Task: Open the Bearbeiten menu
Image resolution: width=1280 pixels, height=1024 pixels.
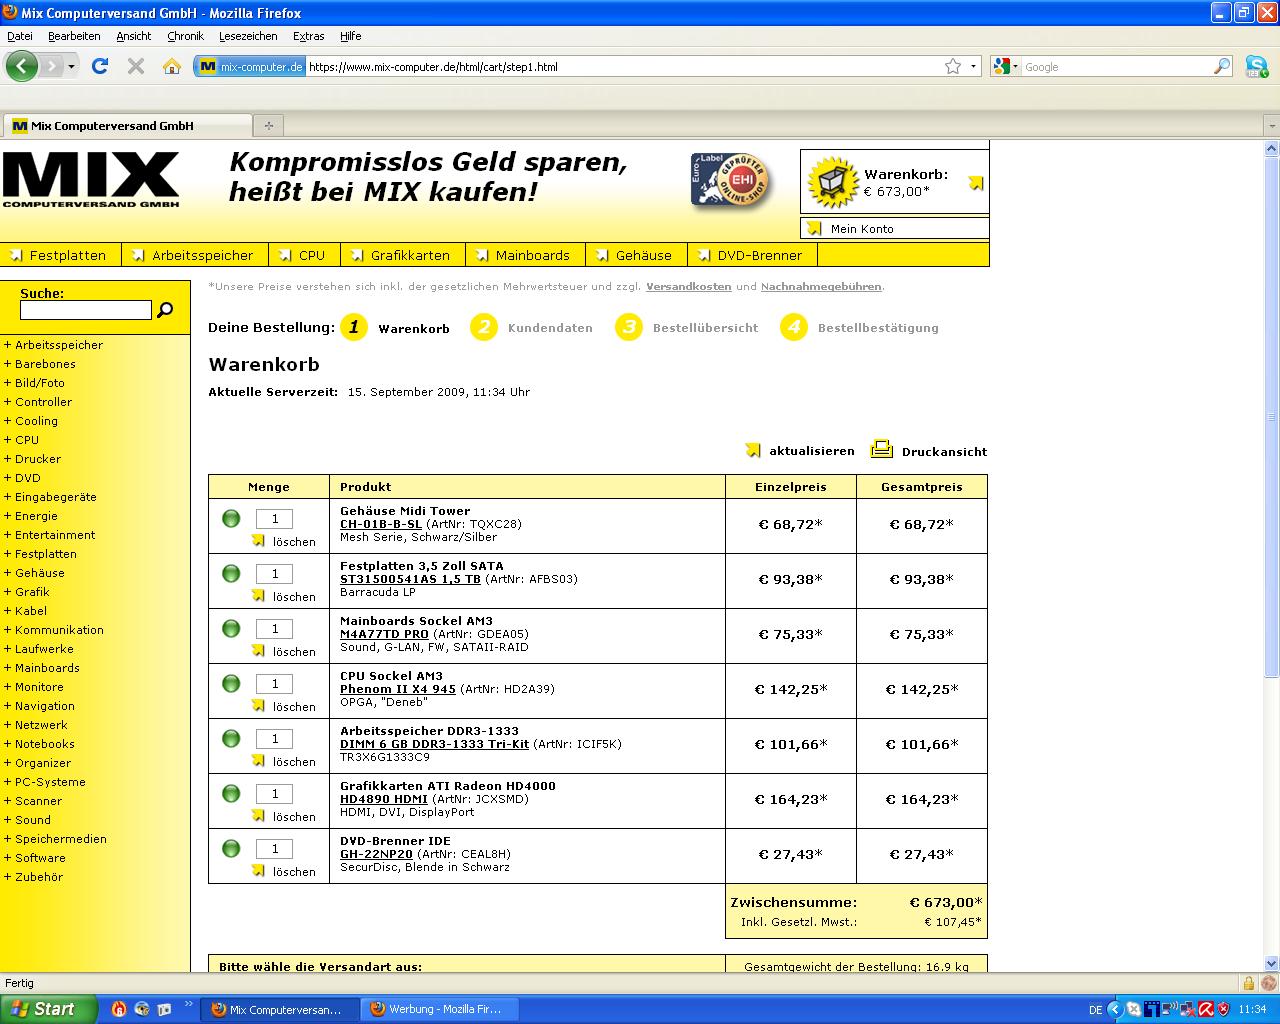Action: [74, 36]
